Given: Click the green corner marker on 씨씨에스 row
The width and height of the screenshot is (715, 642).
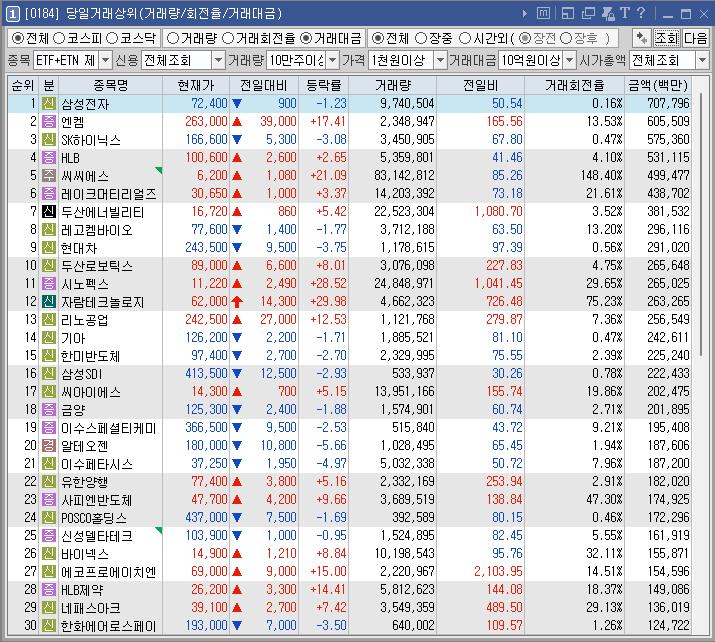Looking at the screenshot, I should (x=159, y=171).
